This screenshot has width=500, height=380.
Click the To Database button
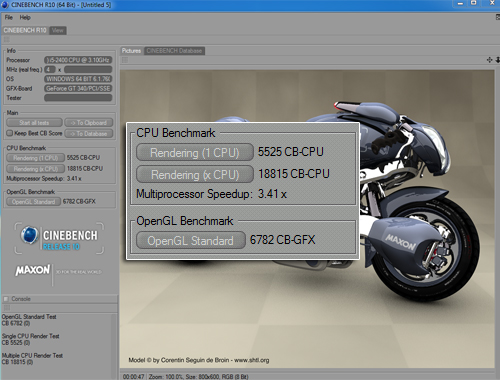point(89,134)
